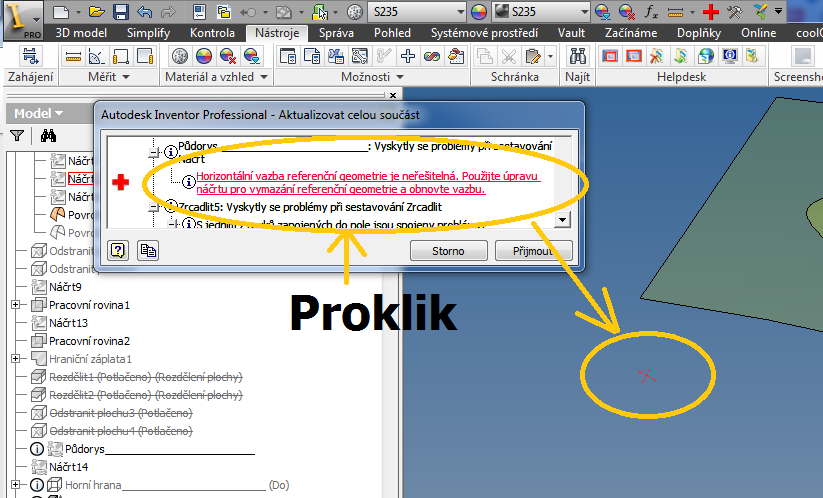Click the down arrow of dialog scrollbar
This screenshot has width=823, height=498.
click(x=562, y=220)
